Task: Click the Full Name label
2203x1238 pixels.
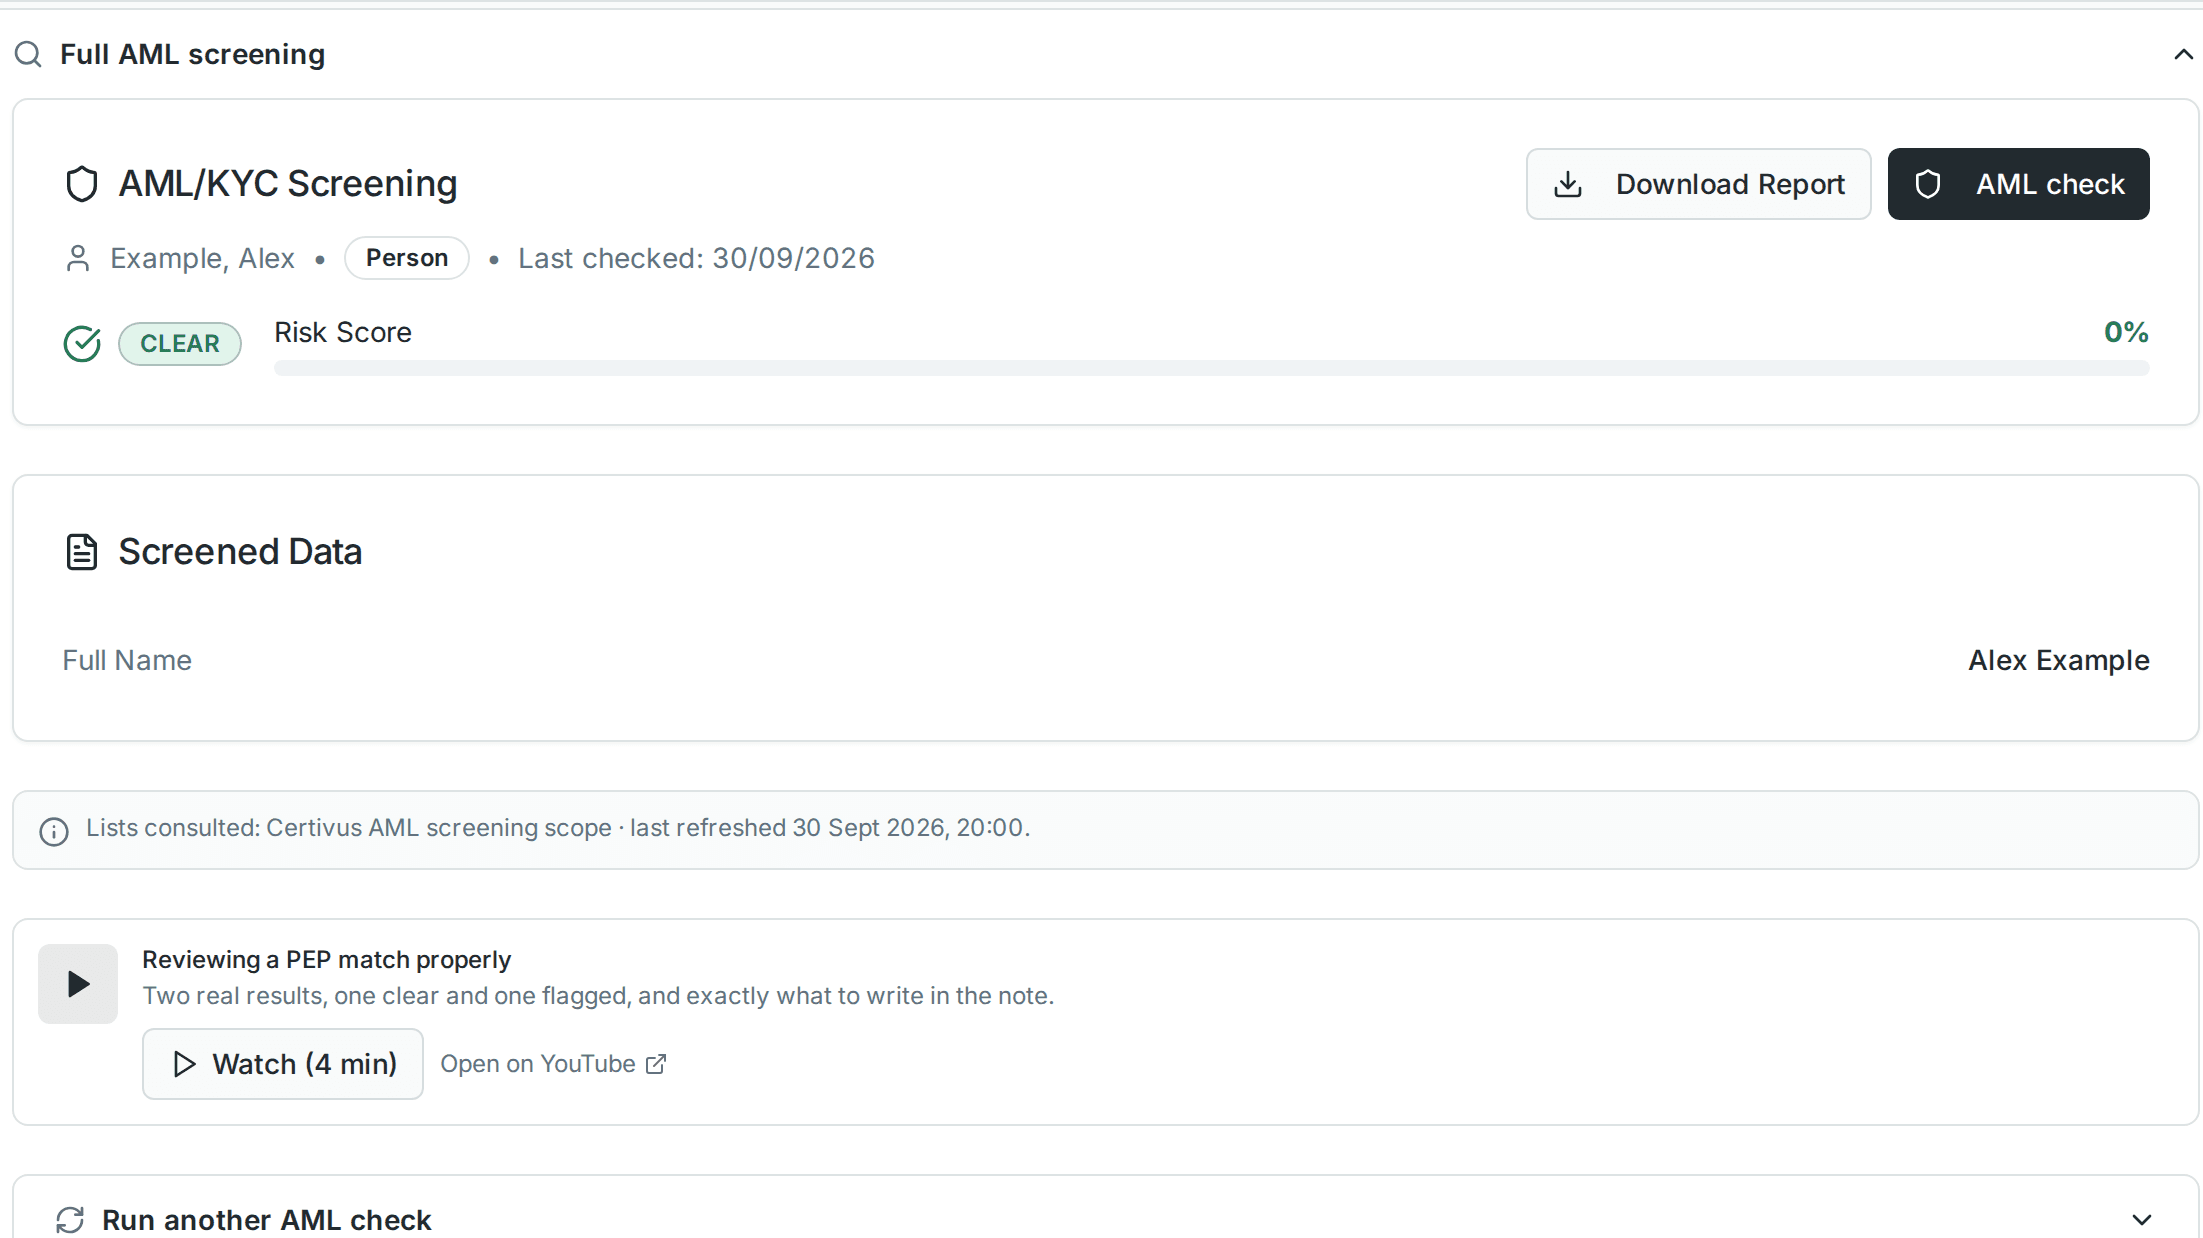Action: 127,660
